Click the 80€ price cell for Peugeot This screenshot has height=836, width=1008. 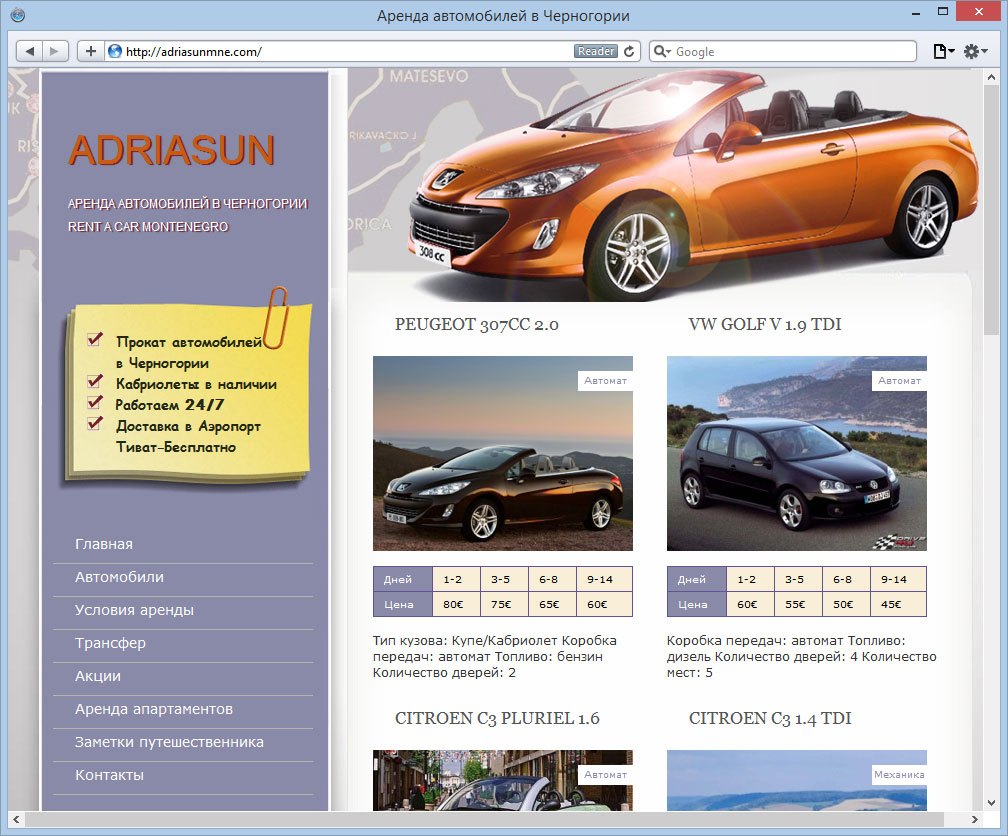tap(456, 604)
